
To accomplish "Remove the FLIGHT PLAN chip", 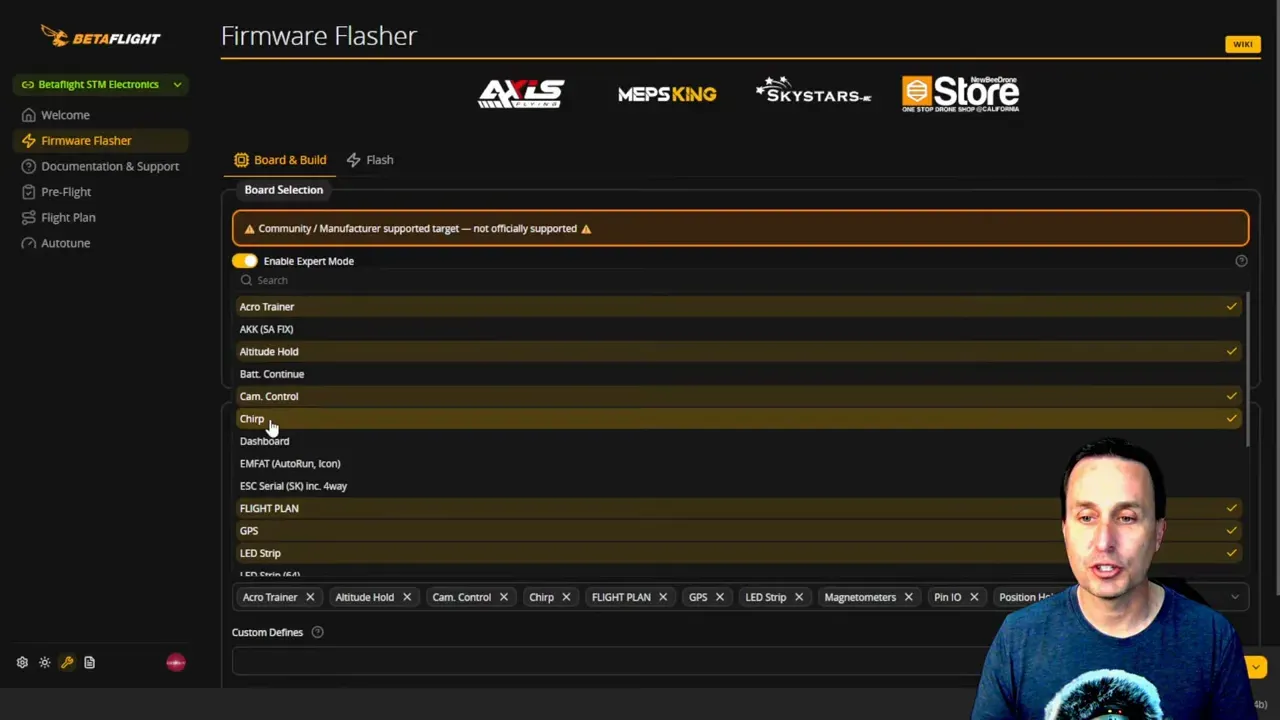I will [662, 597].
